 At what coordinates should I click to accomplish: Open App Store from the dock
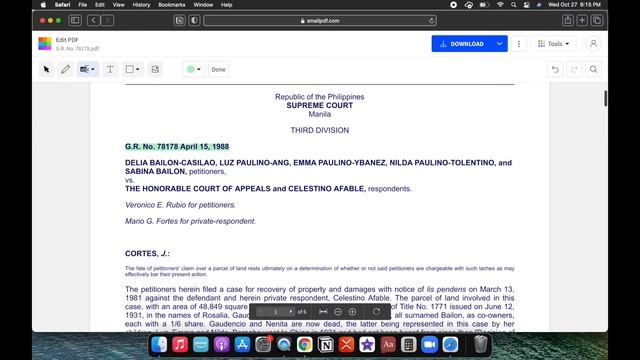(242, 344)
